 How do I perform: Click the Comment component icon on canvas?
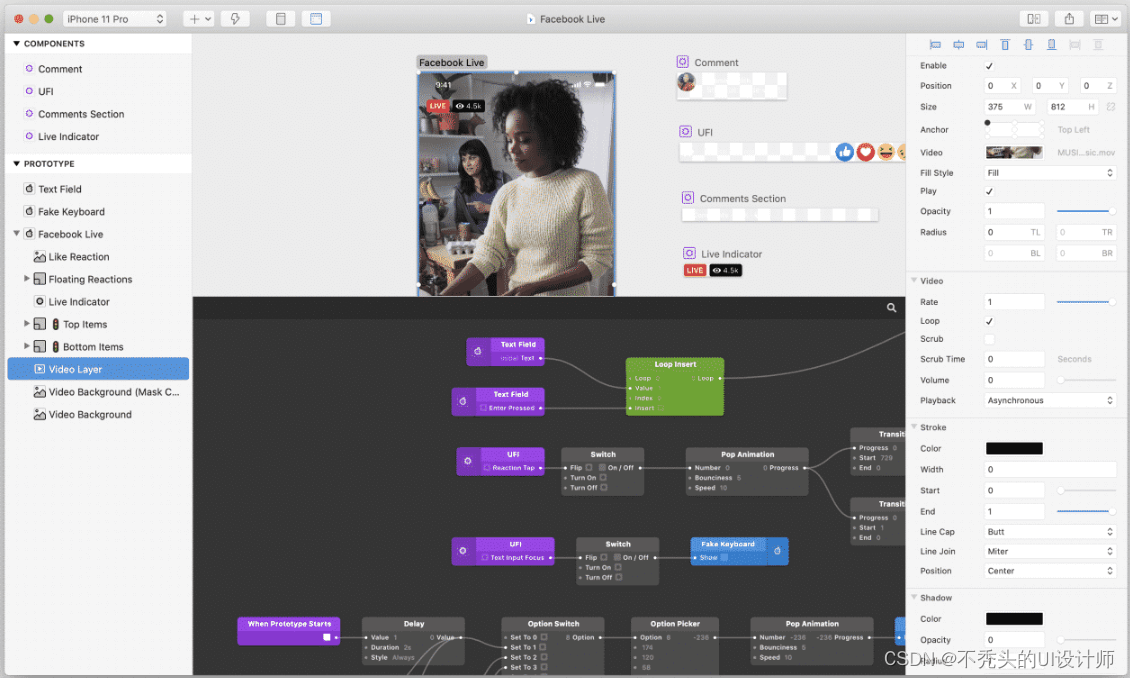[x=682, y=62]
